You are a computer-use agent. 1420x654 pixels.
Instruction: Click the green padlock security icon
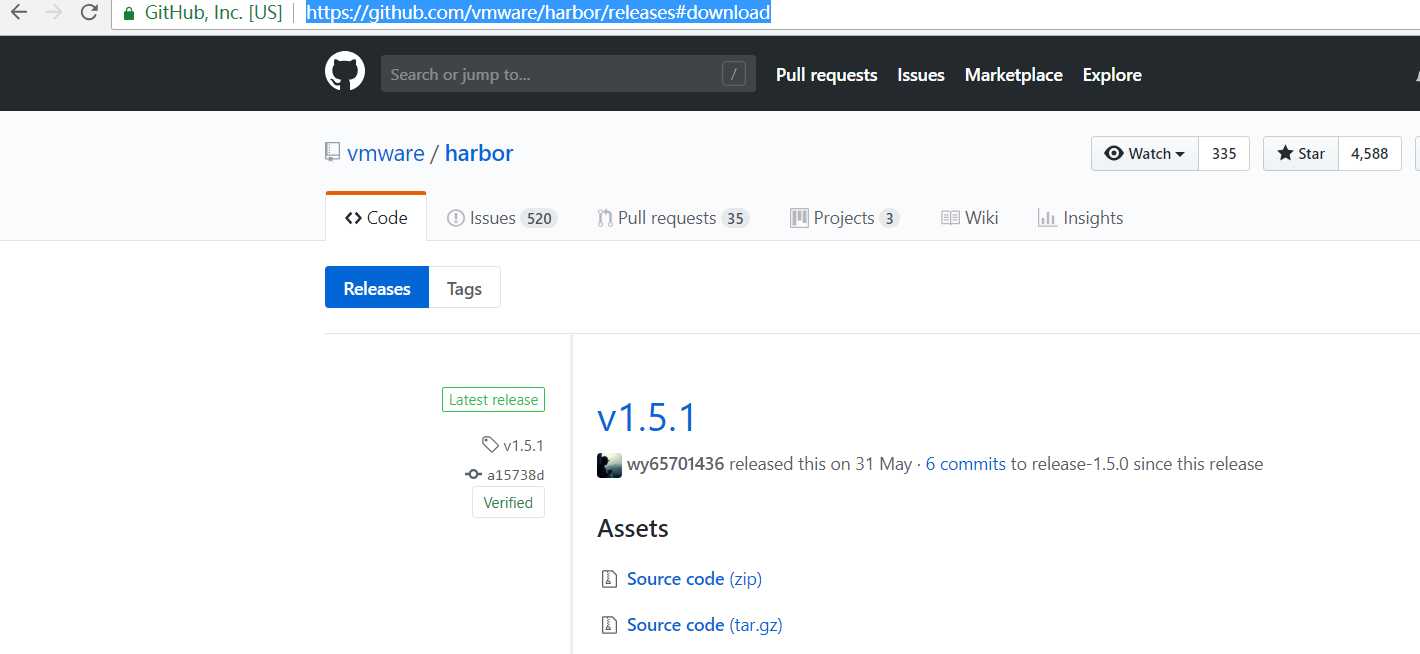(x=128, y=13)
